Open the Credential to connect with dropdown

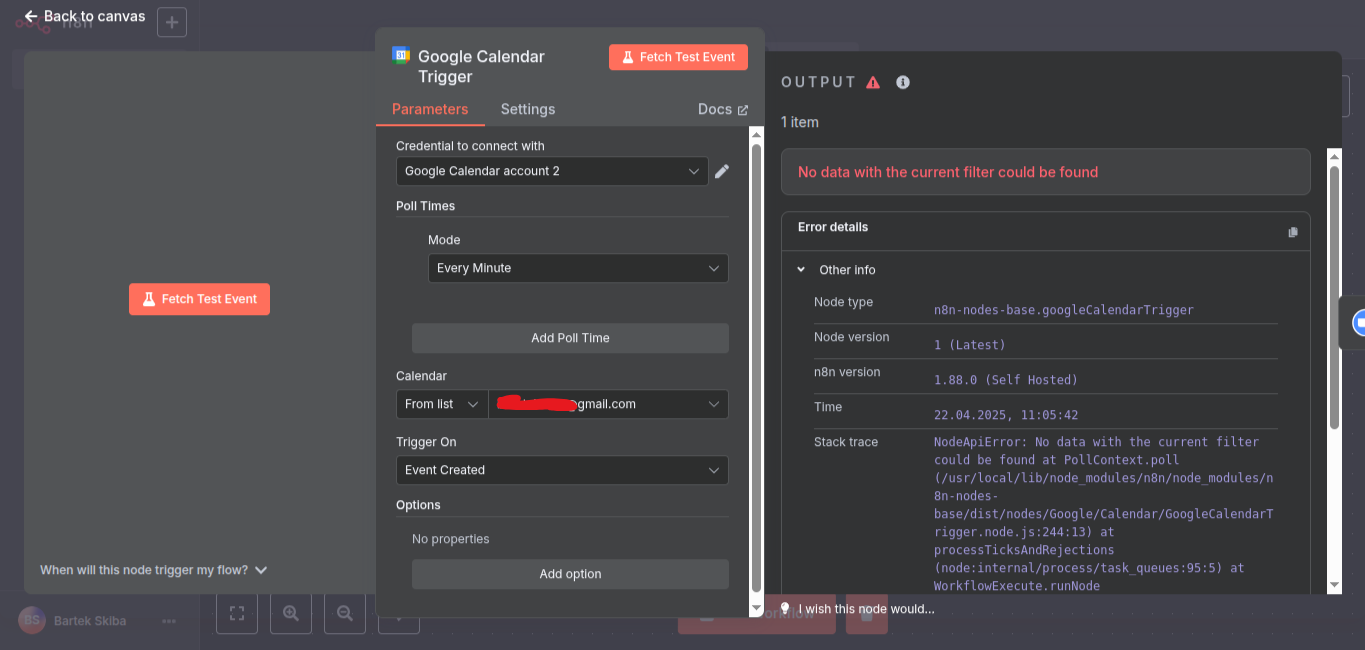552,171
